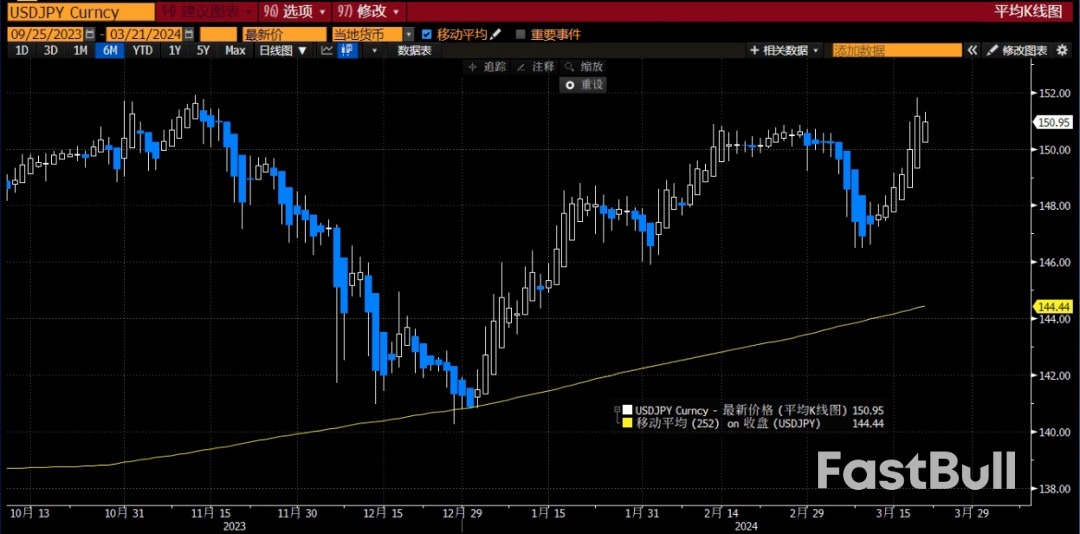1080x534 pixels.
Task: Enable the 重要事件 checkbox
Action: click(x=521, y=34)
